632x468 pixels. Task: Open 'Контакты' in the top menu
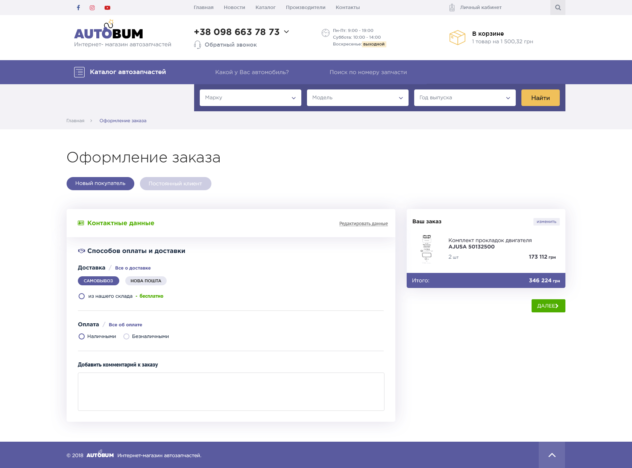[348, 8]
